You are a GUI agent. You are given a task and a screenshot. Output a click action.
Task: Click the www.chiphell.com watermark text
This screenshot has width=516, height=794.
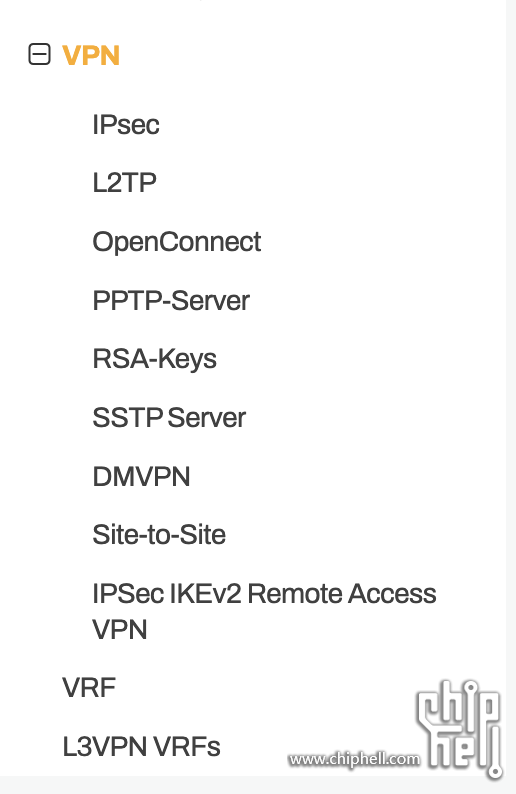pyautogui.click(x=354, y=759)
